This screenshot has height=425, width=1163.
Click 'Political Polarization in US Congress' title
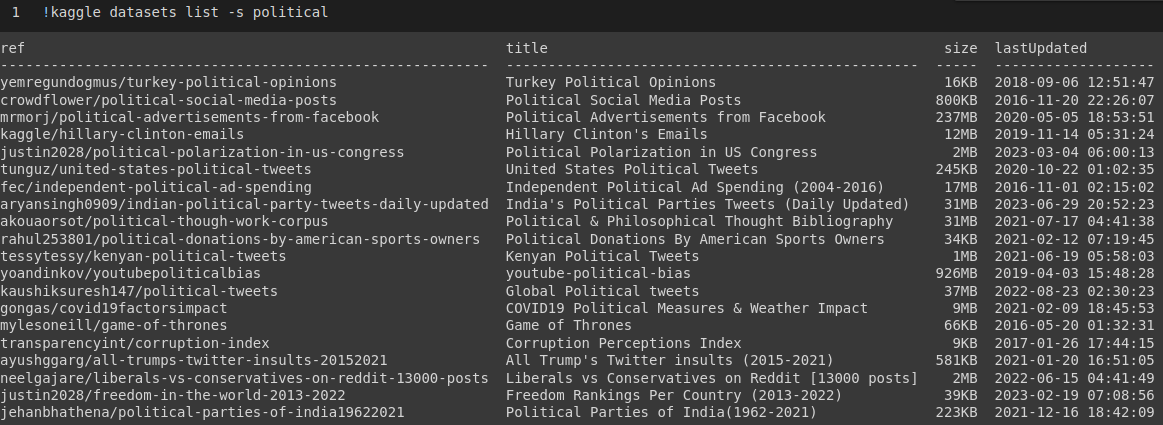pos(661,152)
